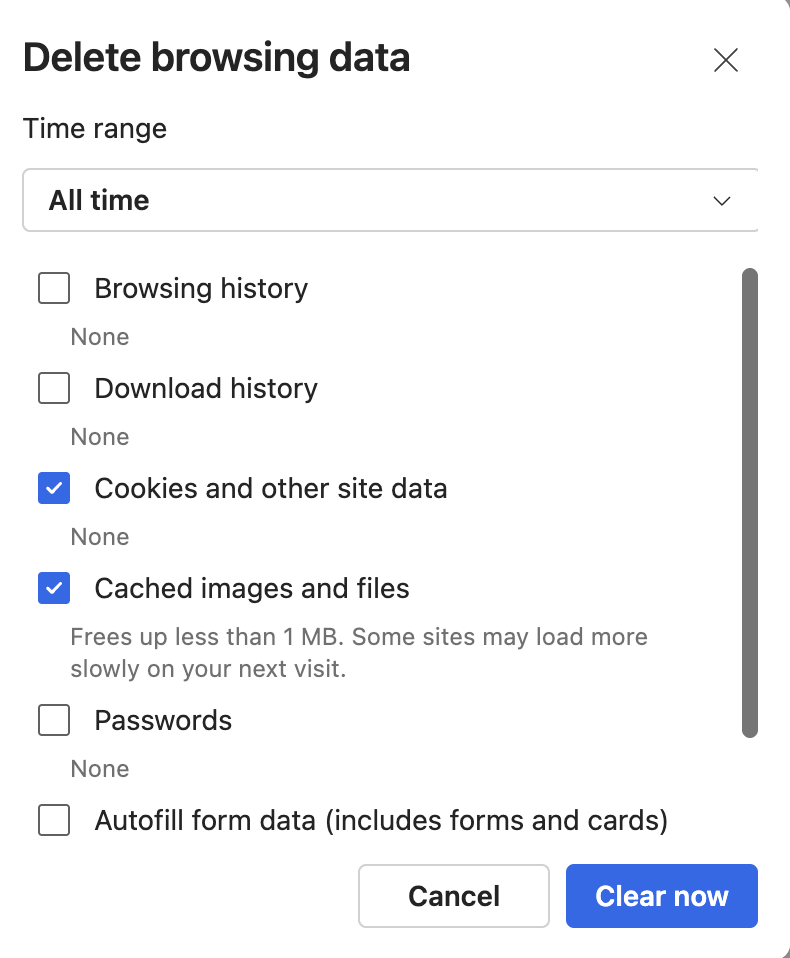Image resolution: width=790 pixels, height=958 pixels.
Task: Check the Passwords checkbox
Action: click(54, 721)
